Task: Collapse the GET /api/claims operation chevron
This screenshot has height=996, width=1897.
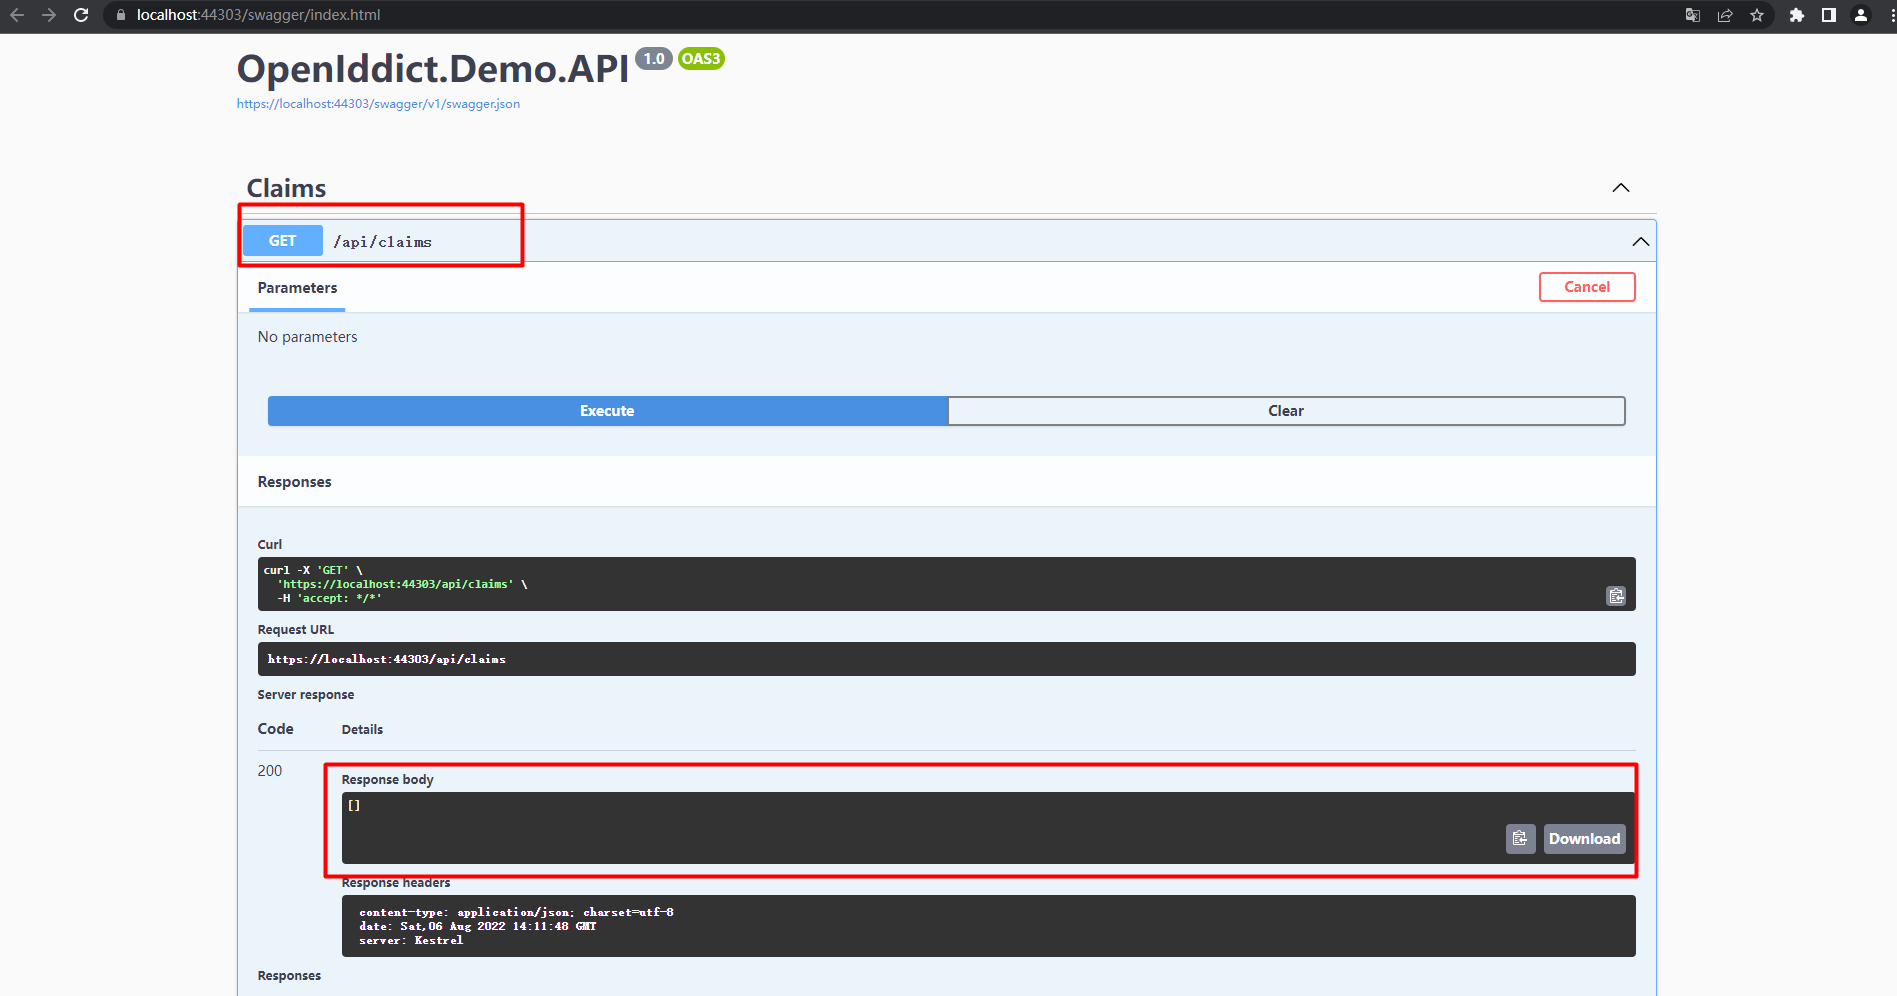Action: [1641, 242]
